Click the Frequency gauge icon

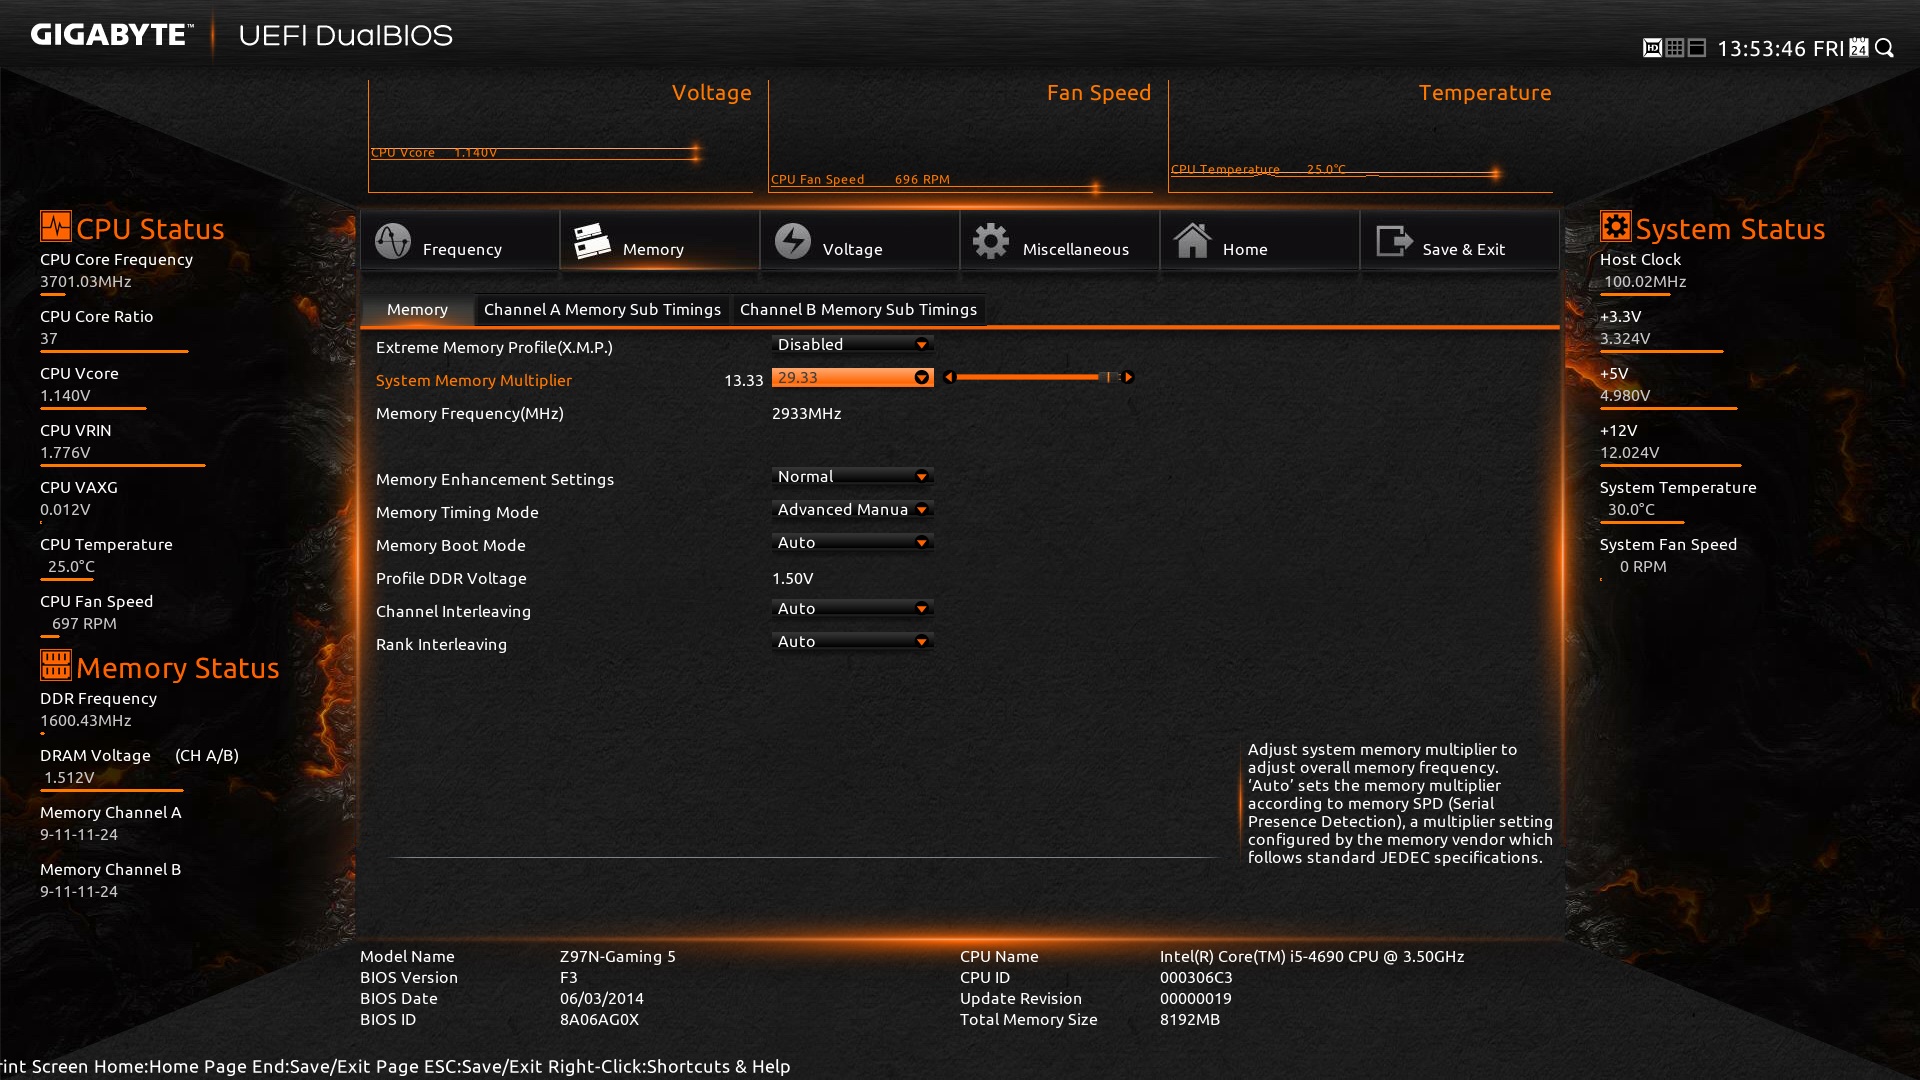point(393,241)
